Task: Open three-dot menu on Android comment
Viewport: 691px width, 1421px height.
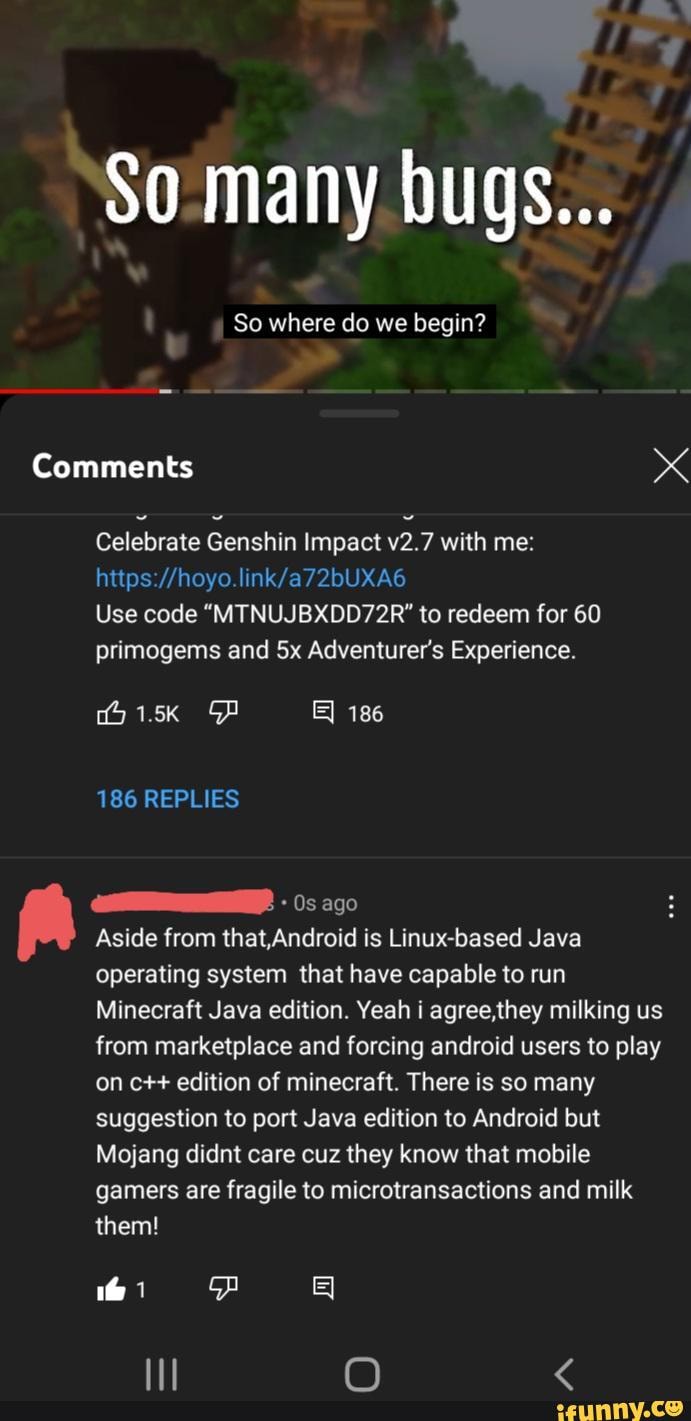Action: [x=670, y=906]
